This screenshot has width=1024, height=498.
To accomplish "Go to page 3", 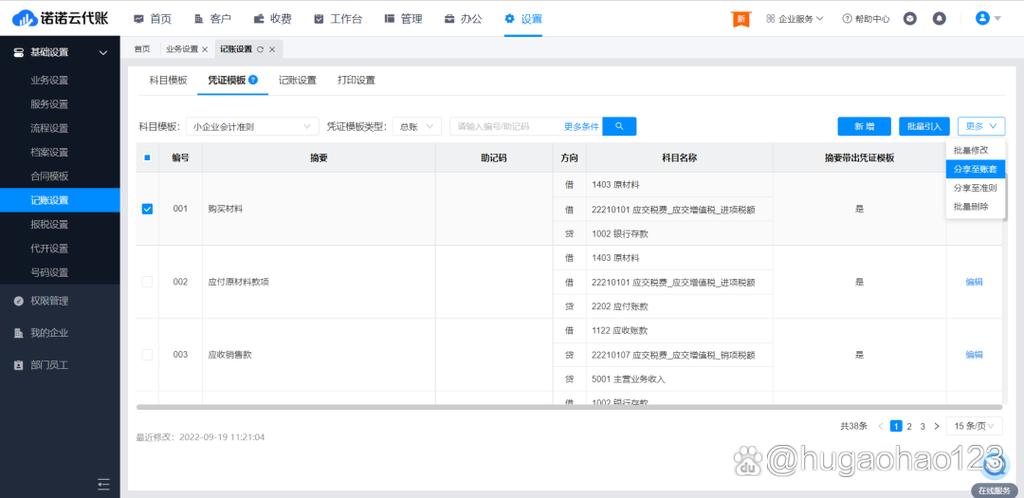I will pyautogui.click(x=923, y=426).
